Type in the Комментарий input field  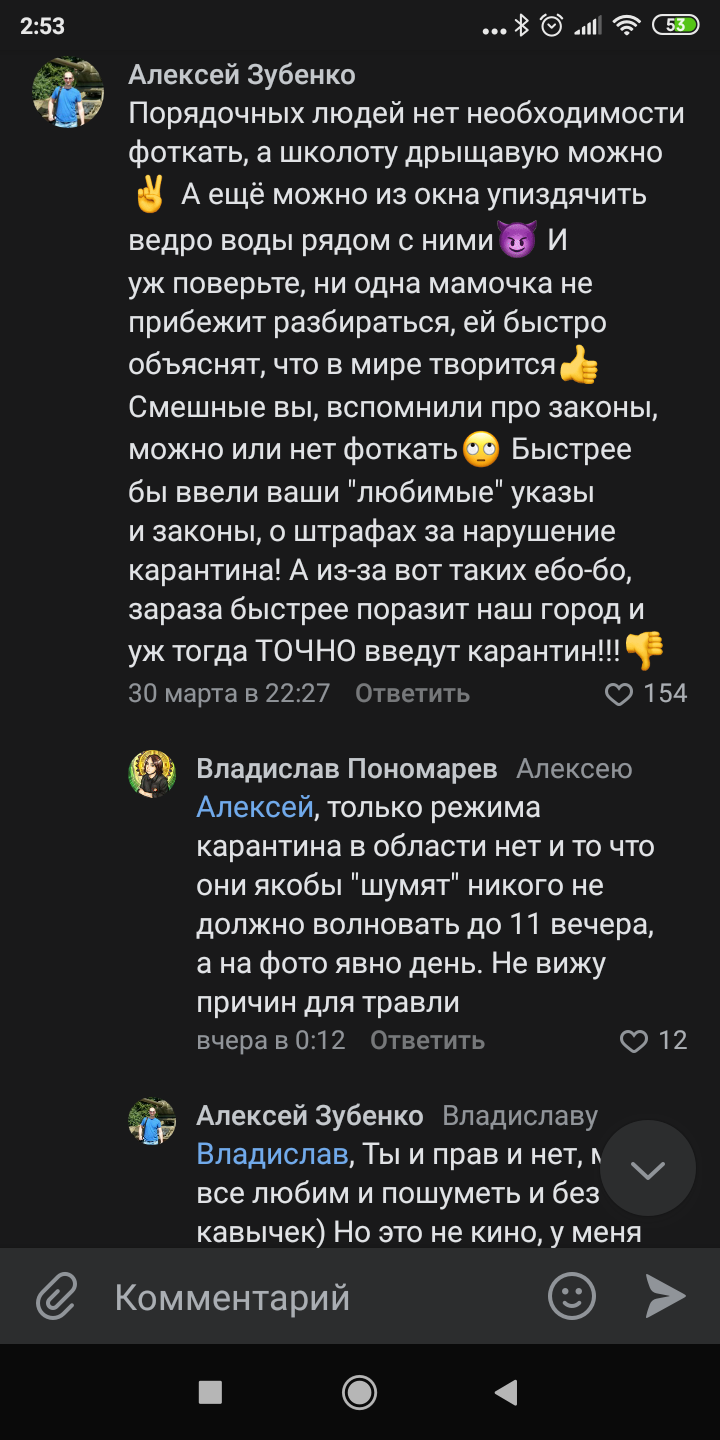point(320,1297)
